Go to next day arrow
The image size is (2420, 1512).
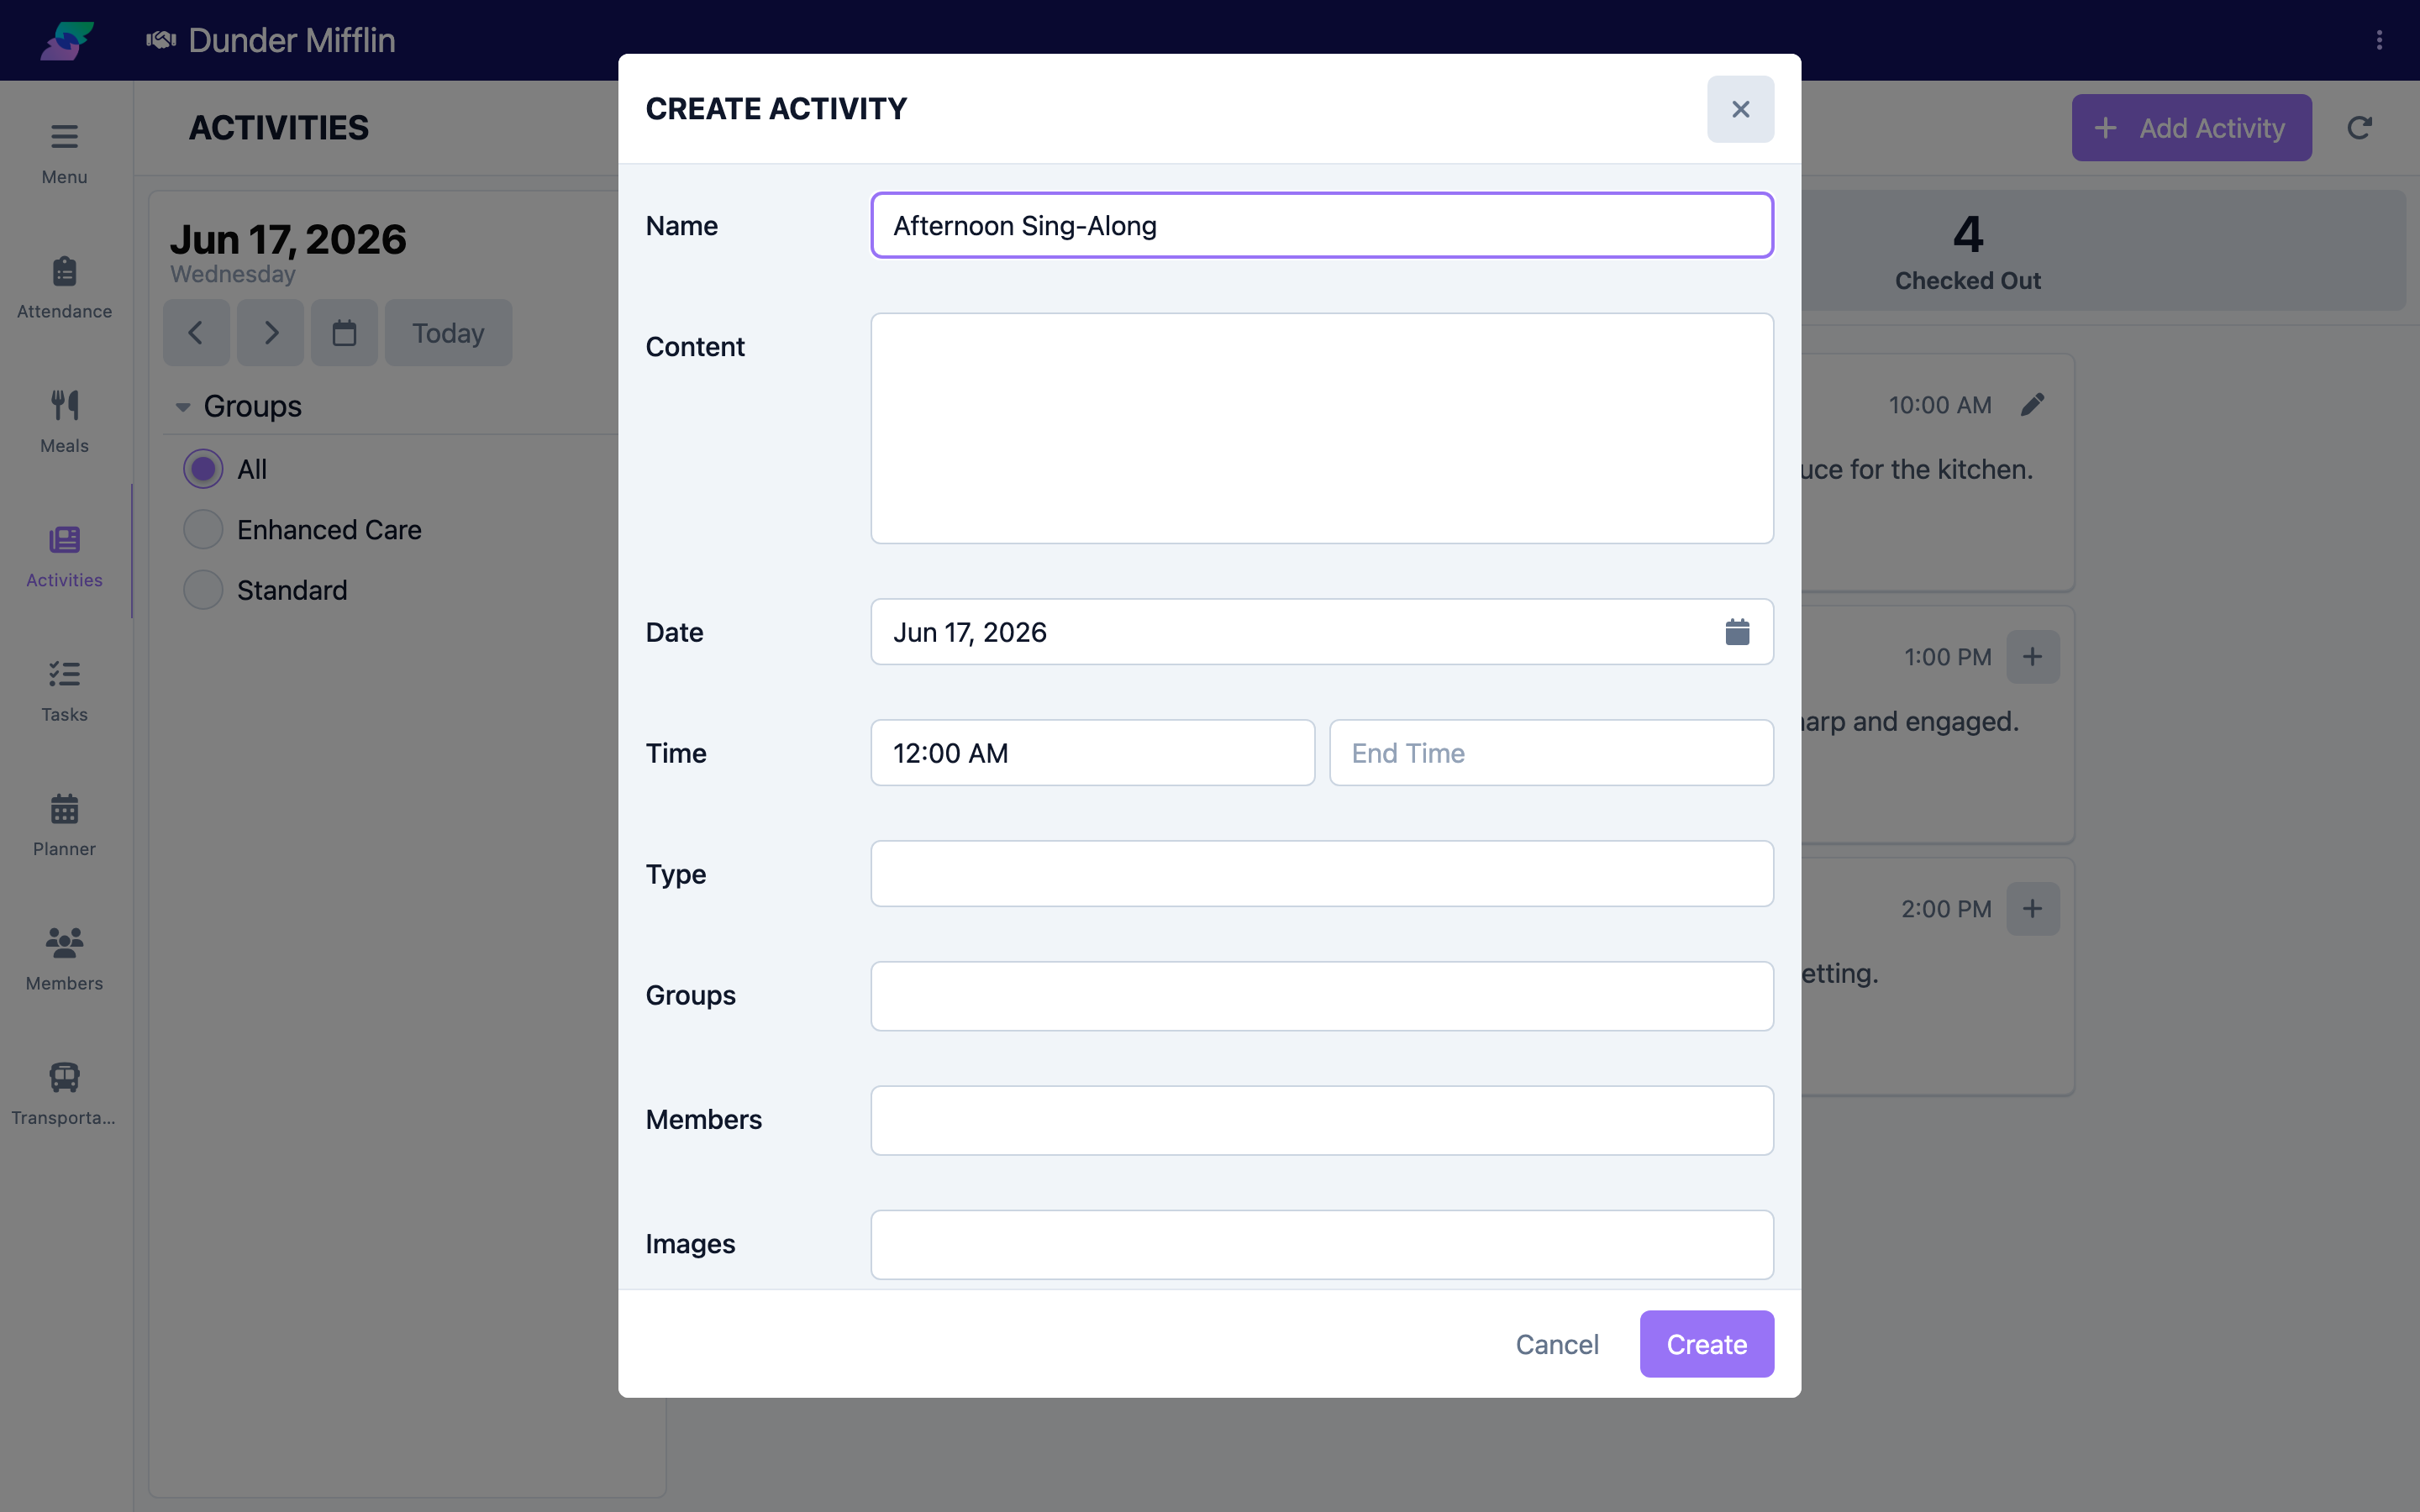pos(270,333)
